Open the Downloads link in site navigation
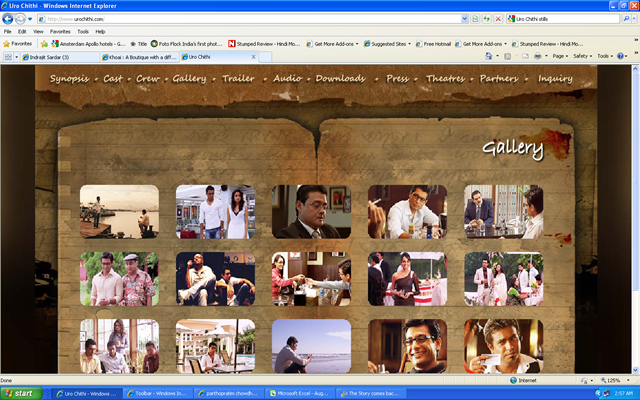The width and height of the screenshot is (640, 400). [x=340, y=78]
